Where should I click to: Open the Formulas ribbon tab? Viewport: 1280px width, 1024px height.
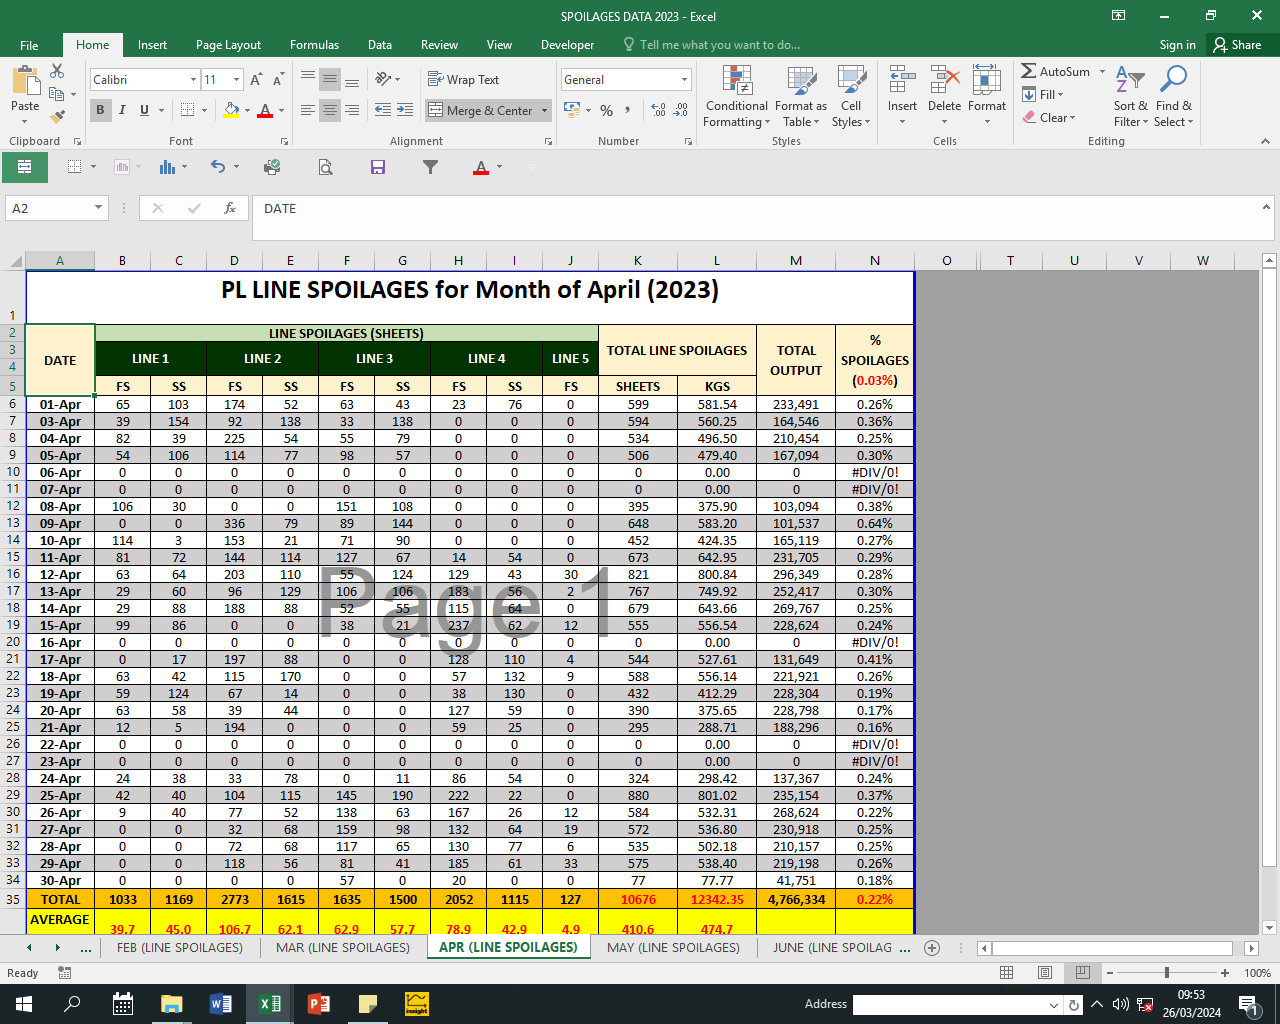tap(314, 45)
